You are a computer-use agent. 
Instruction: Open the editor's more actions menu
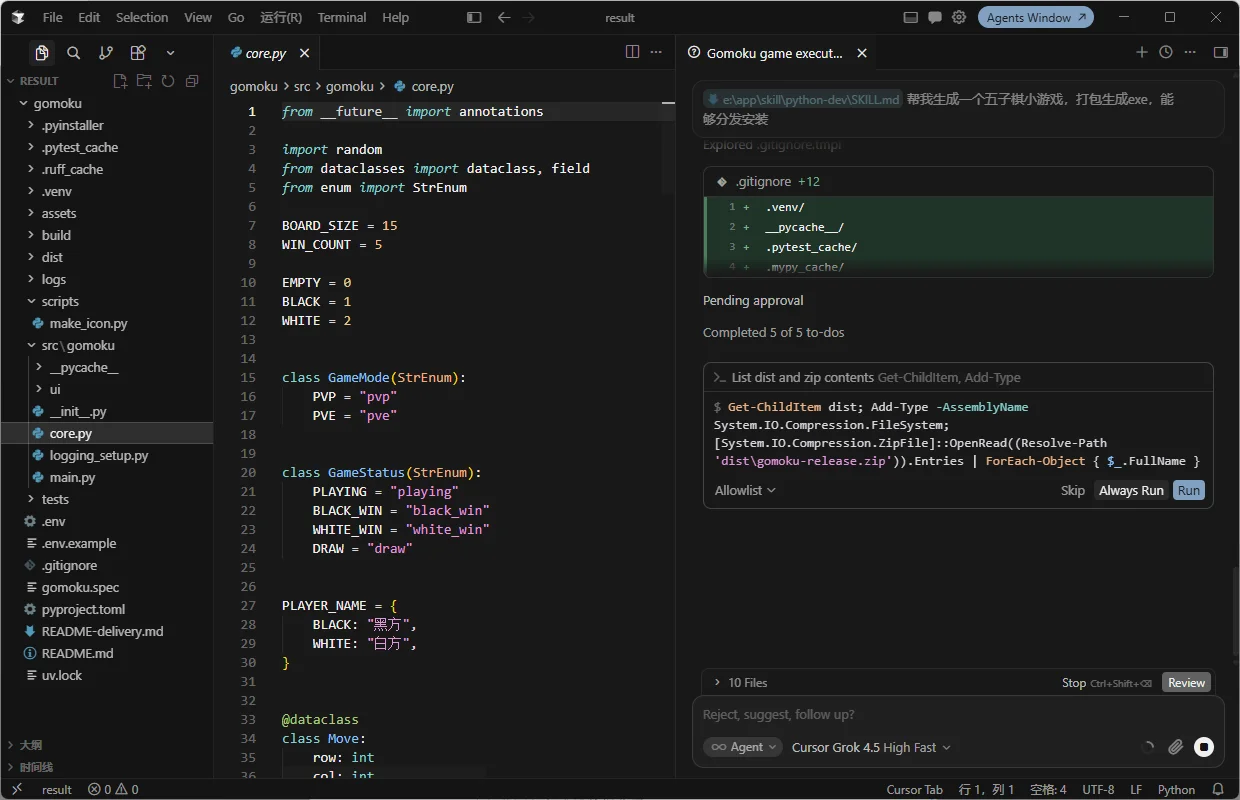pyautogui.click(x=656, y=52)
